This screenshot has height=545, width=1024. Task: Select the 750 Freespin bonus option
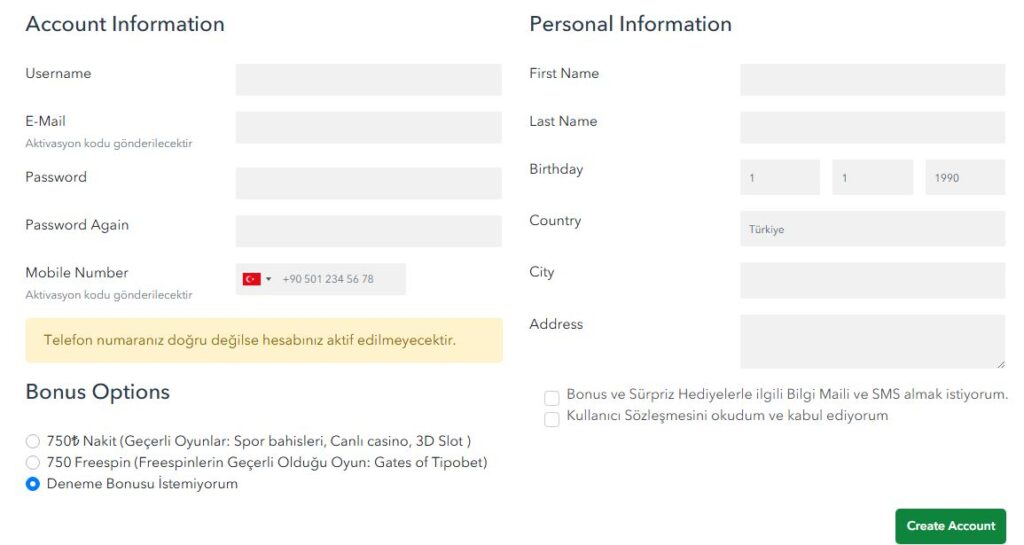click(33, 463)
